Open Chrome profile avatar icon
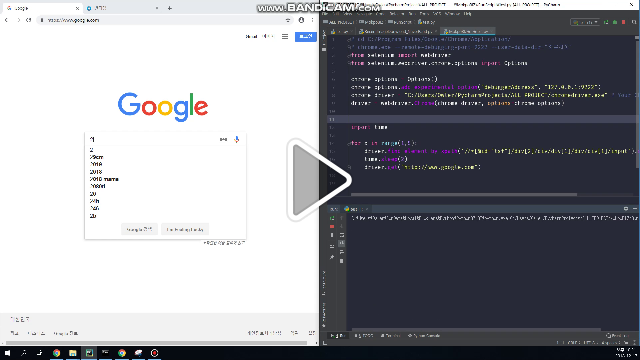Image resolution: width=640 pixels, height=360 pixels. pyautogui.click(x=301, y=20)
